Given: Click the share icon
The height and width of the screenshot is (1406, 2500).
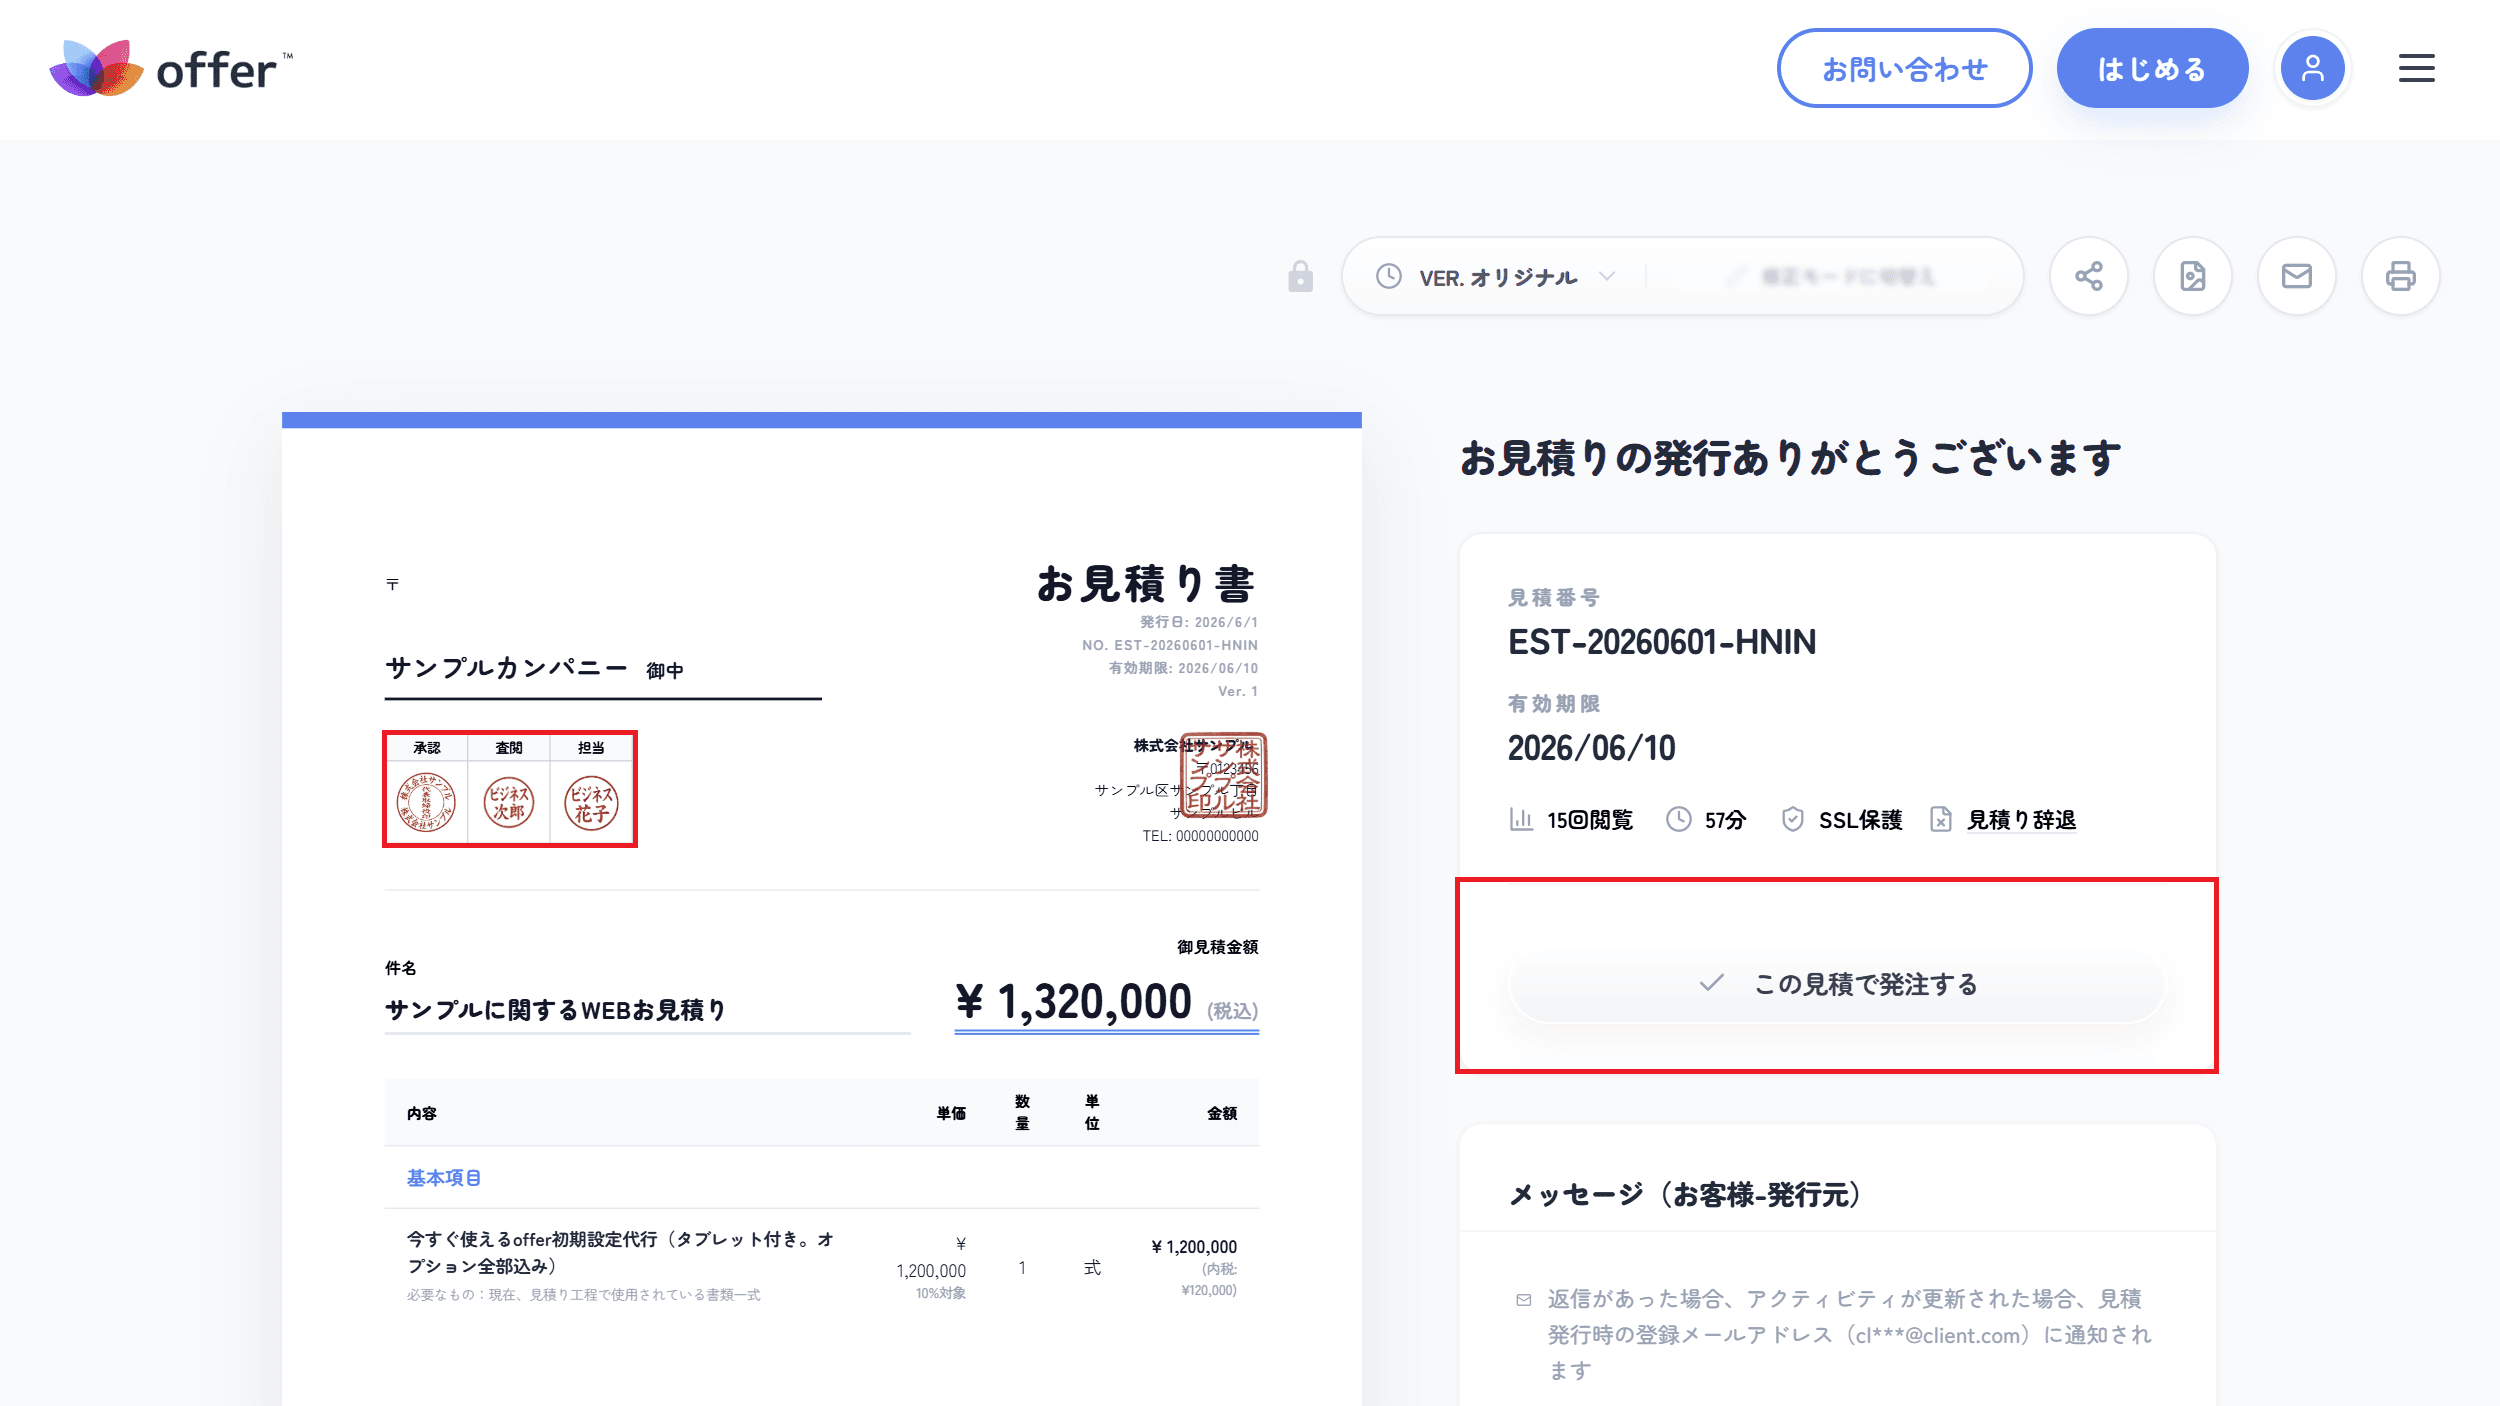Looking at the screenshot, I should pos(2088,276).
